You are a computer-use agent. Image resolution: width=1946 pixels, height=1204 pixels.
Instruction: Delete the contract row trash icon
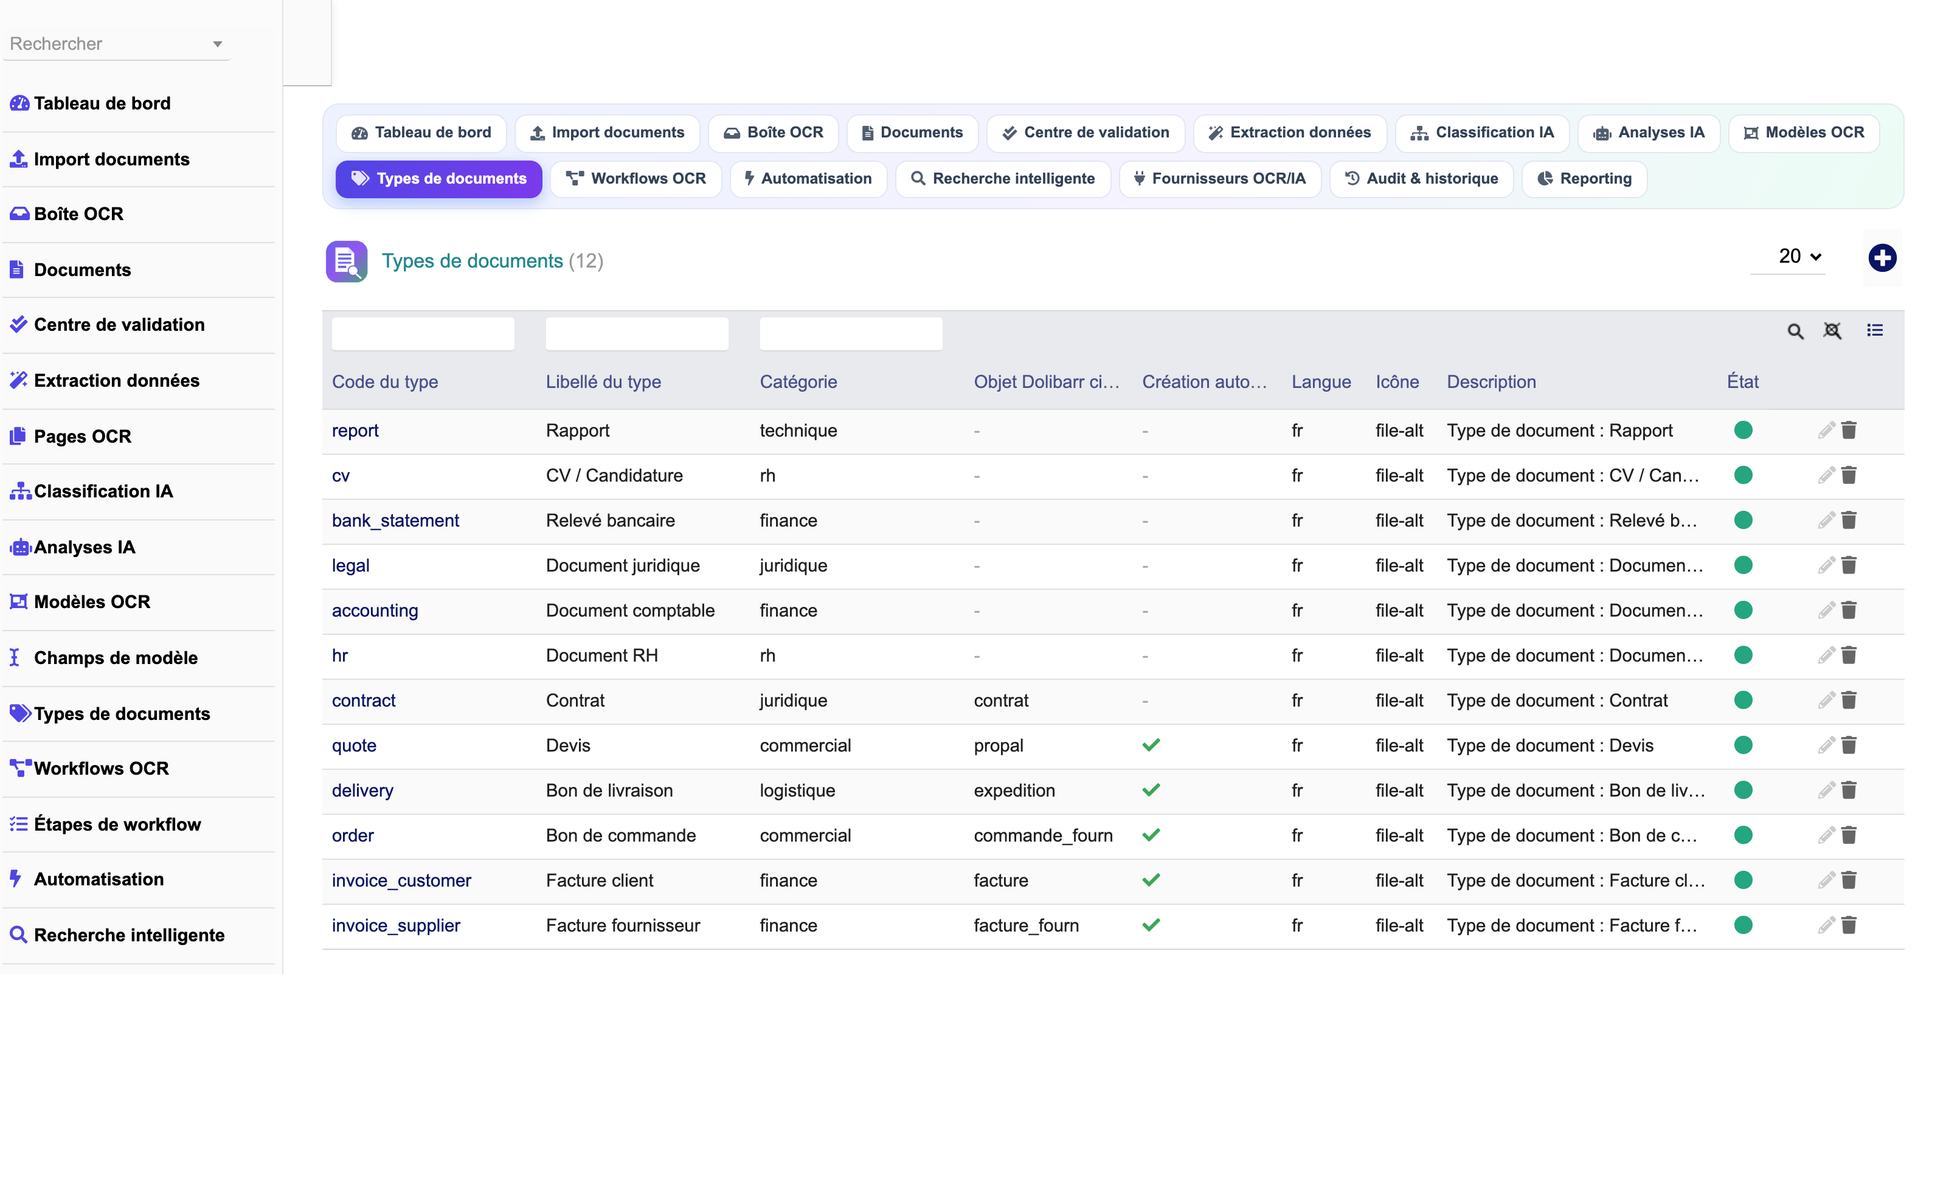(1849, 700)
